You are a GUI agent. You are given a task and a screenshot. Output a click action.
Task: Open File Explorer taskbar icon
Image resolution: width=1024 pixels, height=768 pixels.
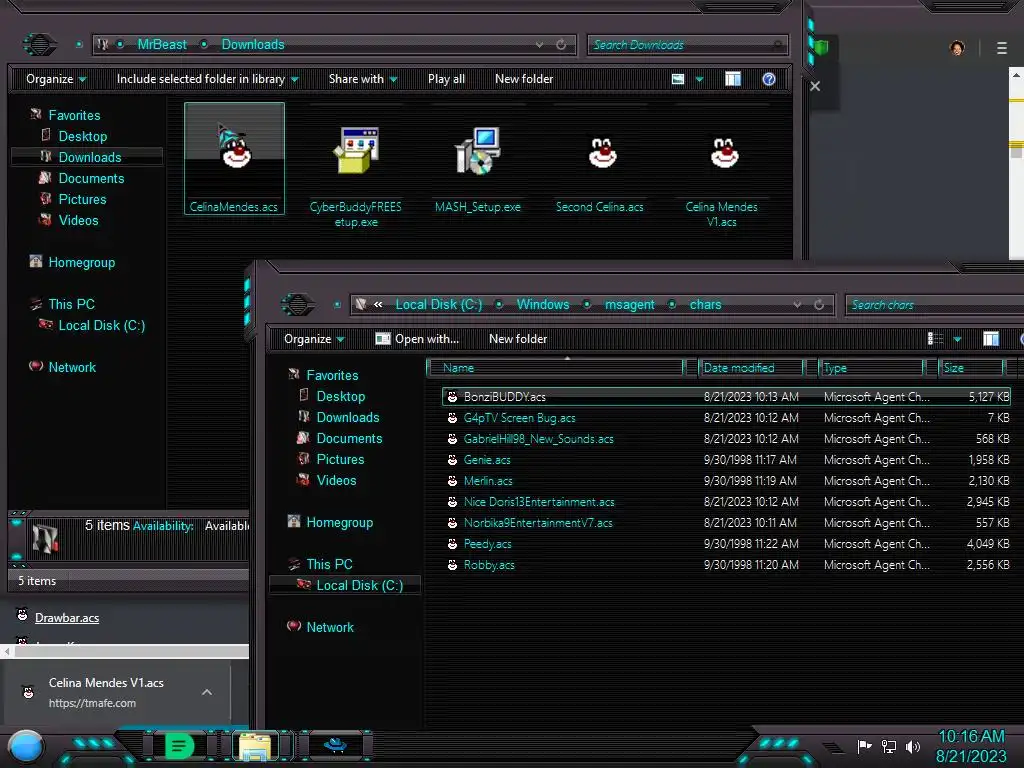(x=256, y=746)
